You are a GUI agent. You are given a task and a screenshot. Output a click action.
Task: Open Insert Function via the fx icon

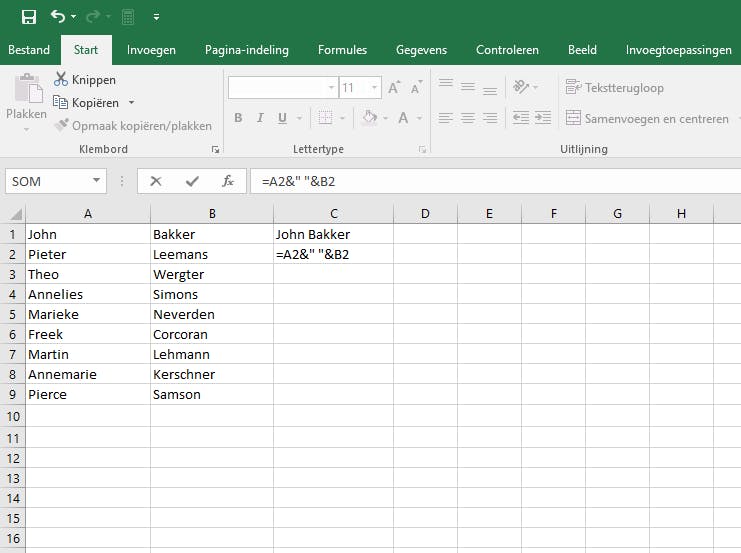point(228,181)
